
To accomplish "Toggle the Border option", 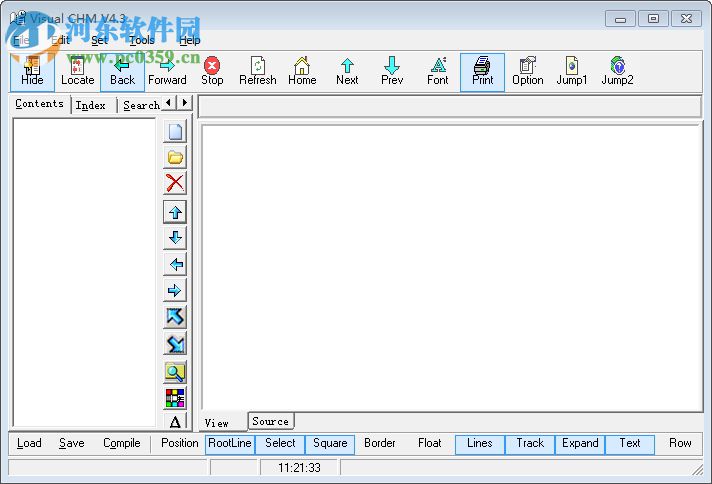I will [380, 443].
